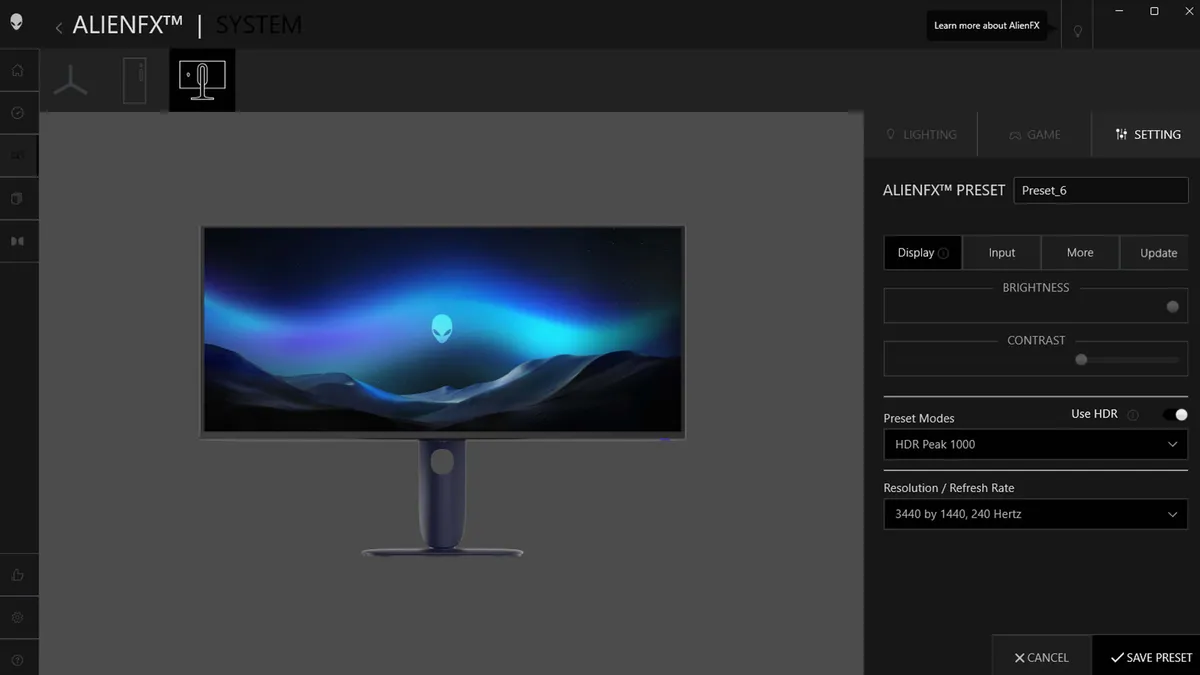Image resolution: width=1200 pixels, height=675 pixels.
Task: Open feedback via the thumbs-up icon
Action: click(x=18, y=575)
